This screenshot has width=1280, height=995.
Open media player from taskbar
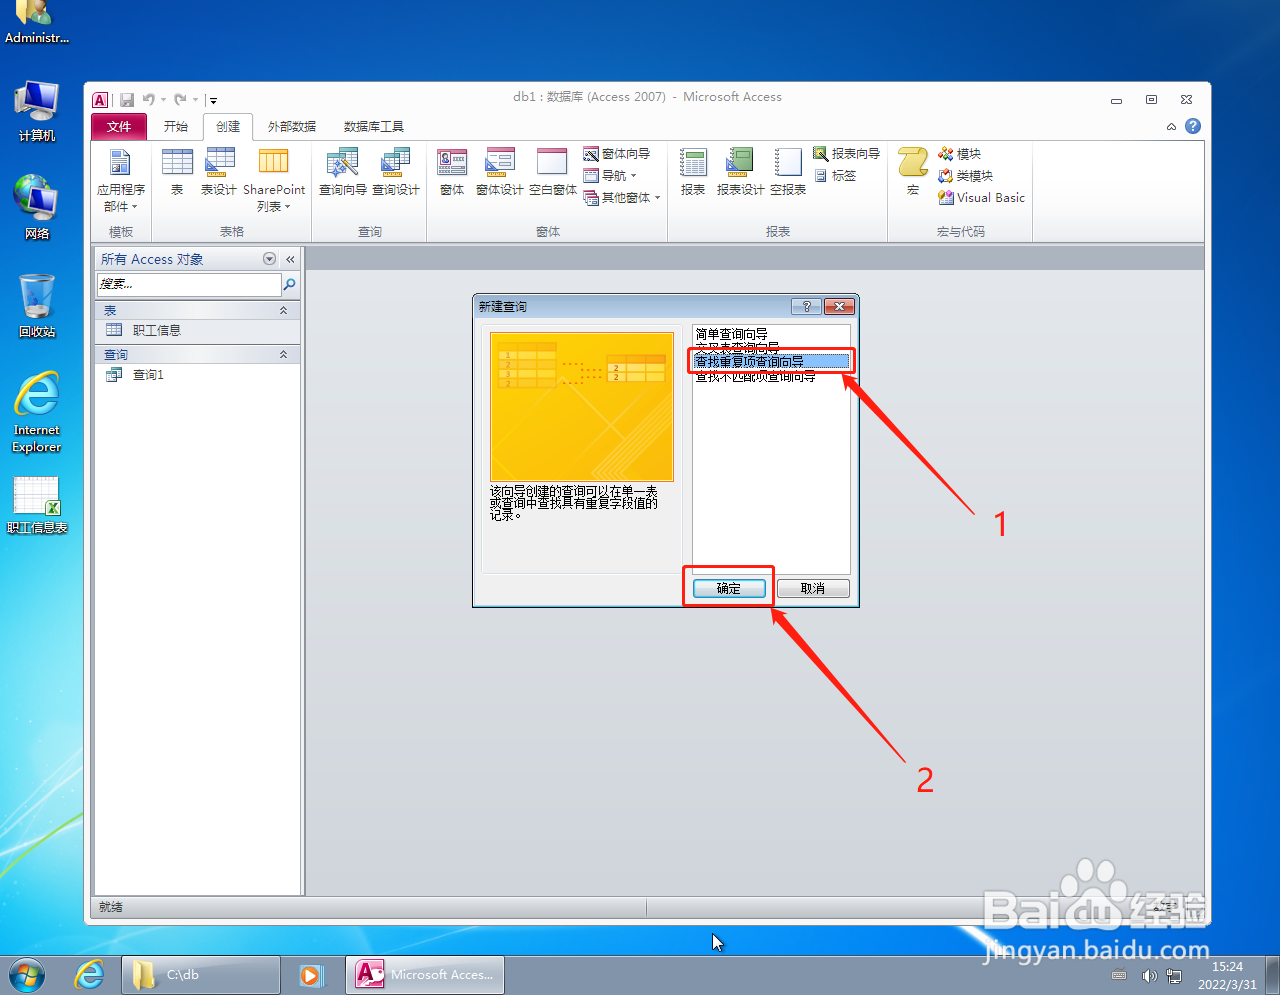[311, 974]
